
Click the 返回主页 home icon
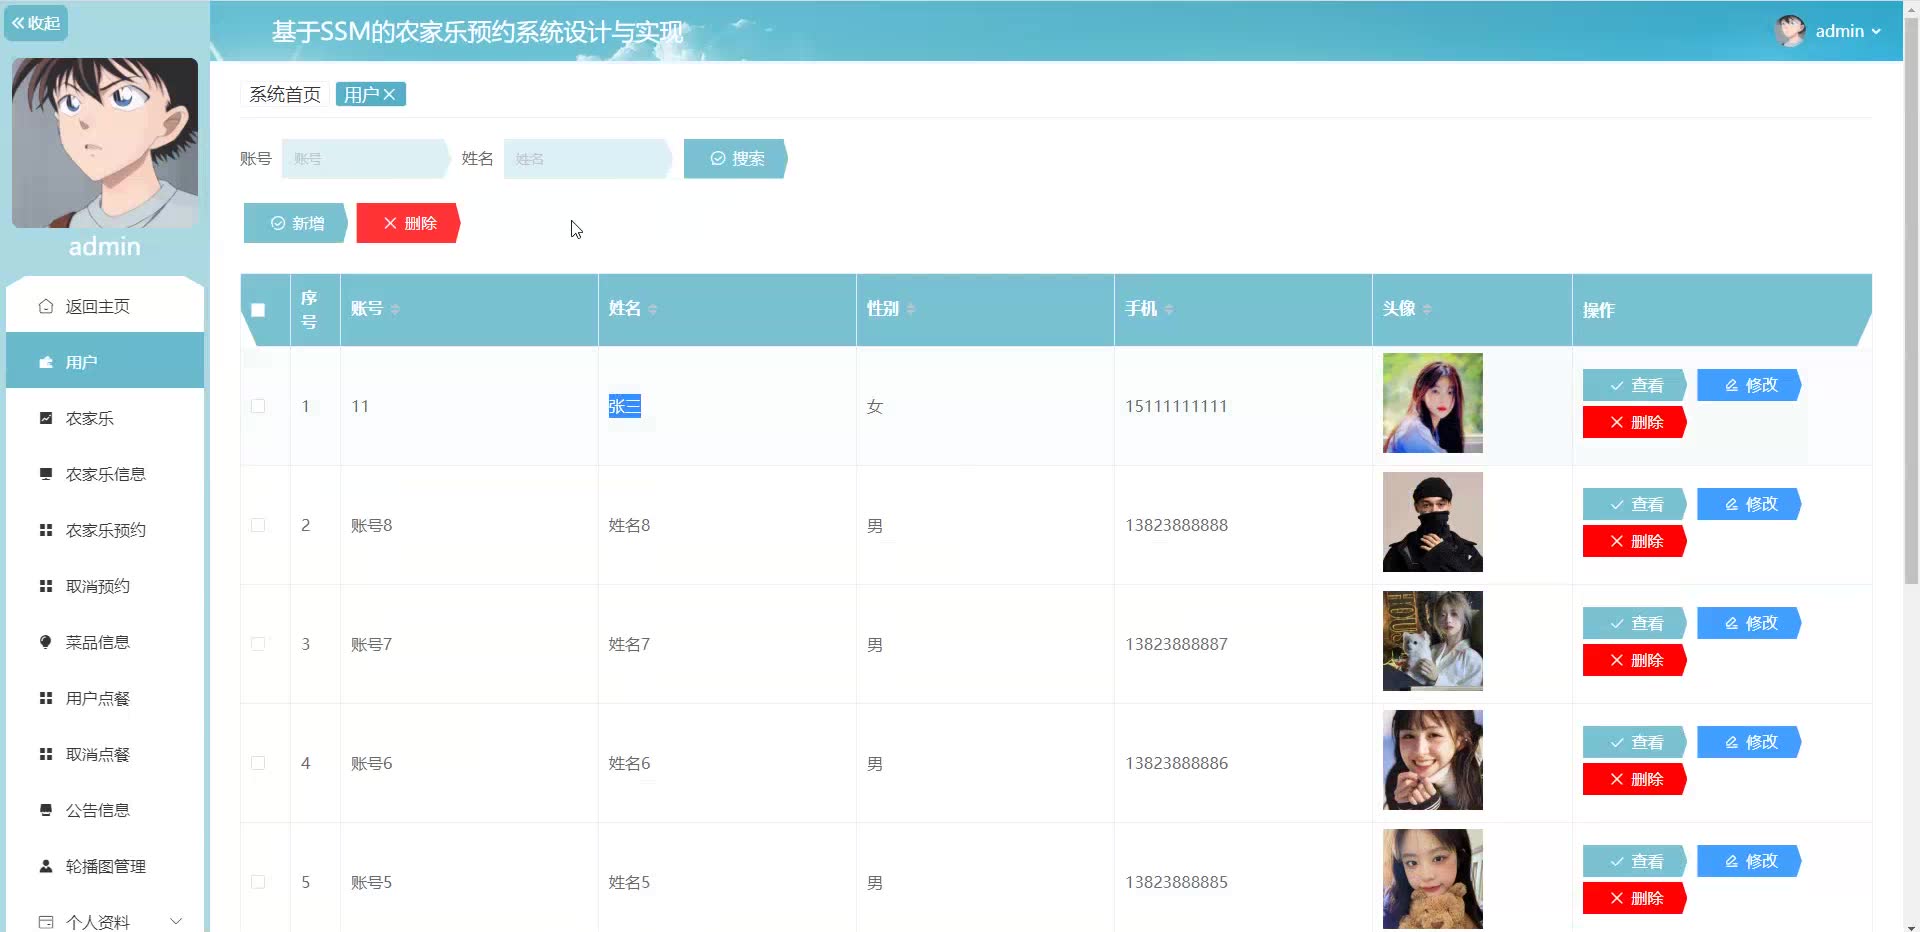(45, 306)
